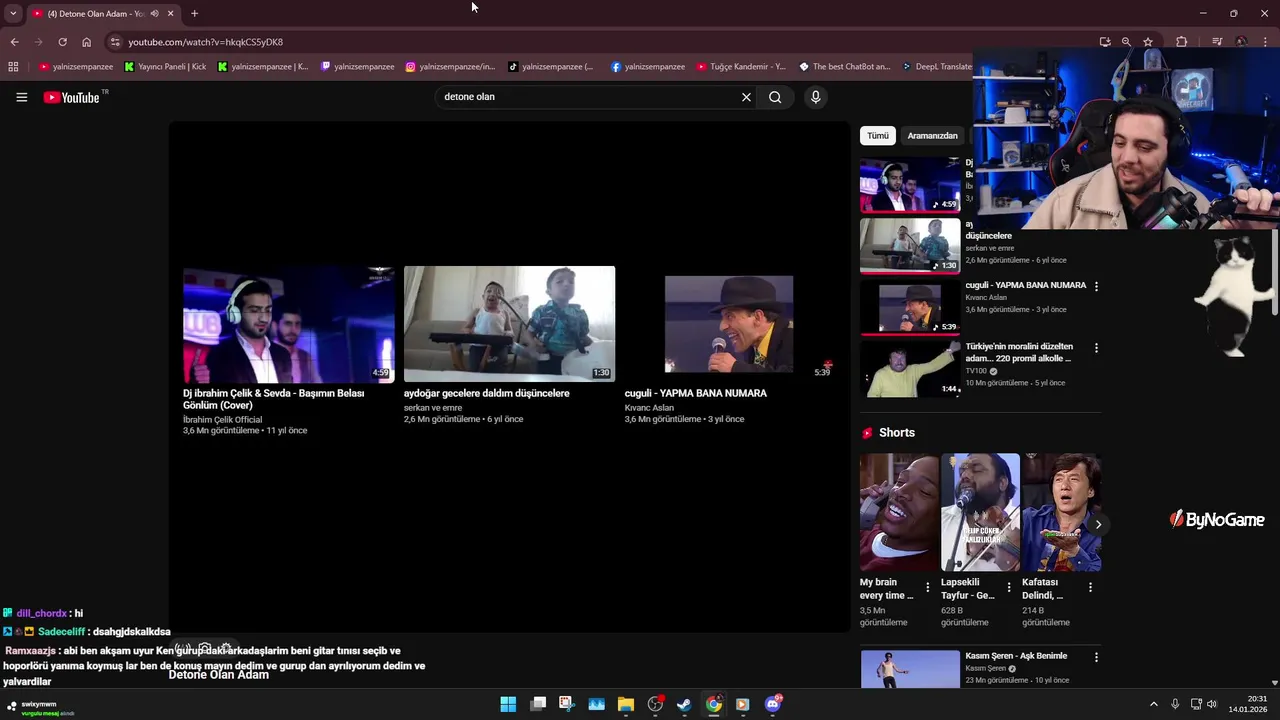
Task: Open options for Kafatası Delindi short
Action: click(1090, 587)
